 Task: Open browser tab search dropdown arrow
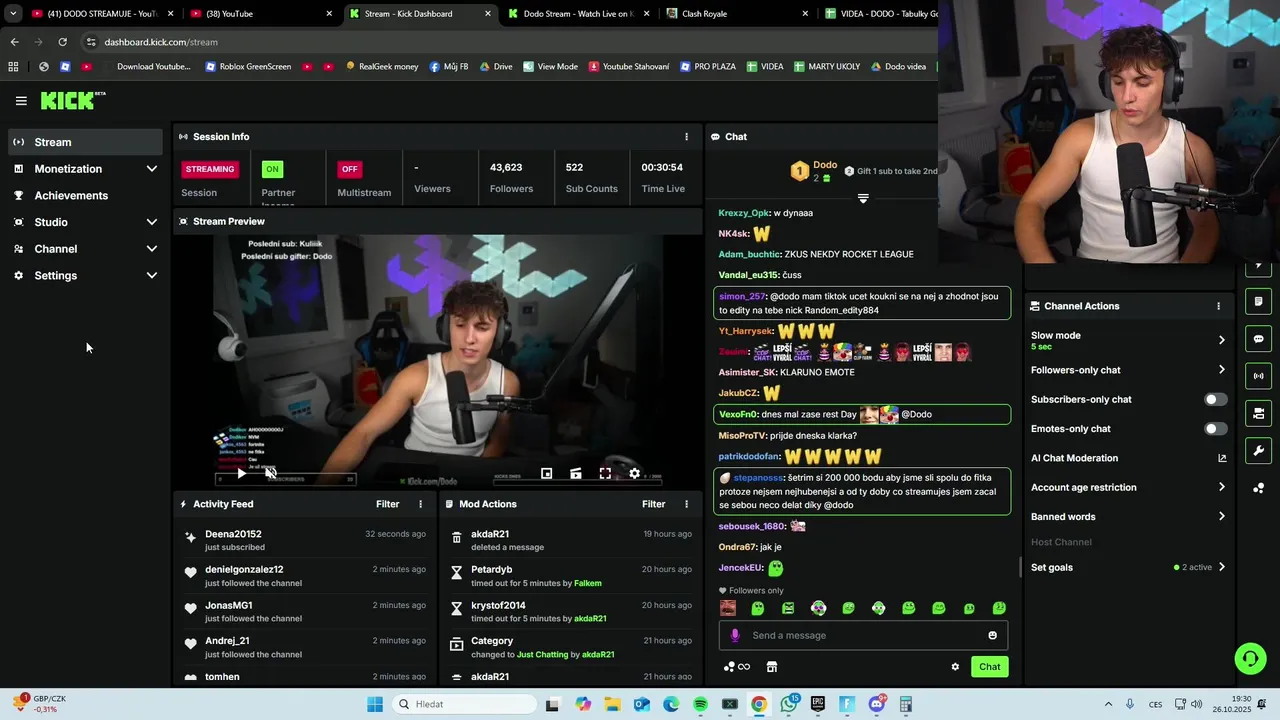13,14
